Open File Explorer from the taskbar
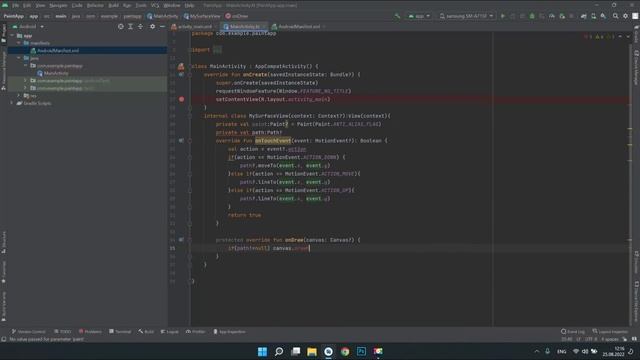 pyautogui.click(x=312, y=351)
